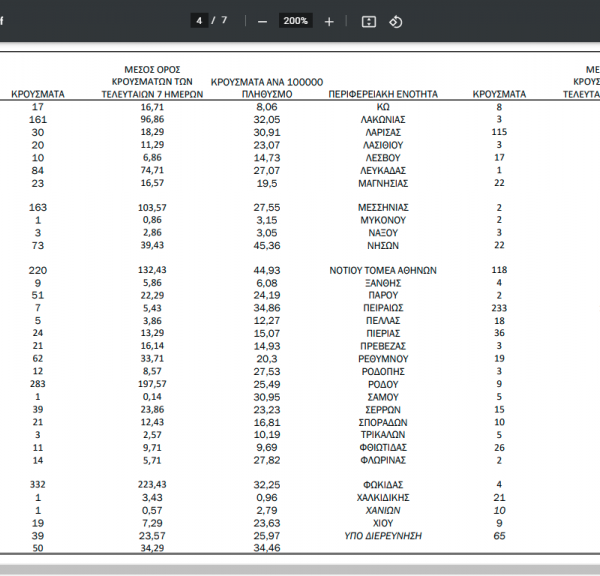
Task: Edit the current page number field
Action: 199,20
